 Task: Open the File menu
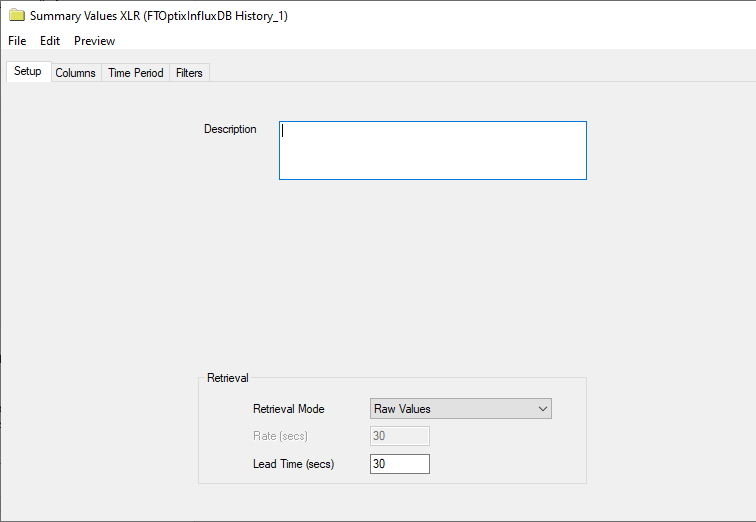coord(17,41)
